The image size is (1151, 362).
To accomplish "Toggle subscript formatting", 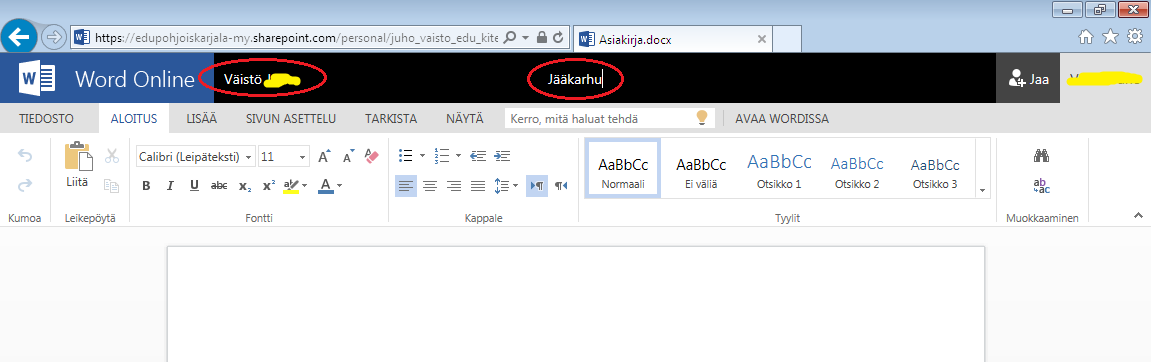I will (x=244, y=186).
